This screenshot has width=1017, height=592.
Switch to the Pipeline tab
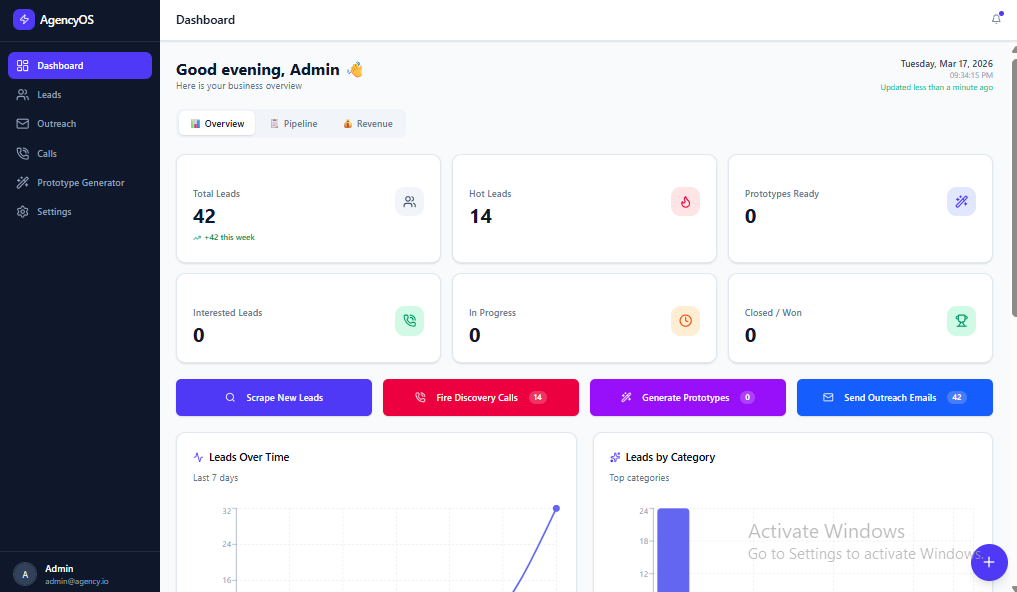[x=293, y=124]
